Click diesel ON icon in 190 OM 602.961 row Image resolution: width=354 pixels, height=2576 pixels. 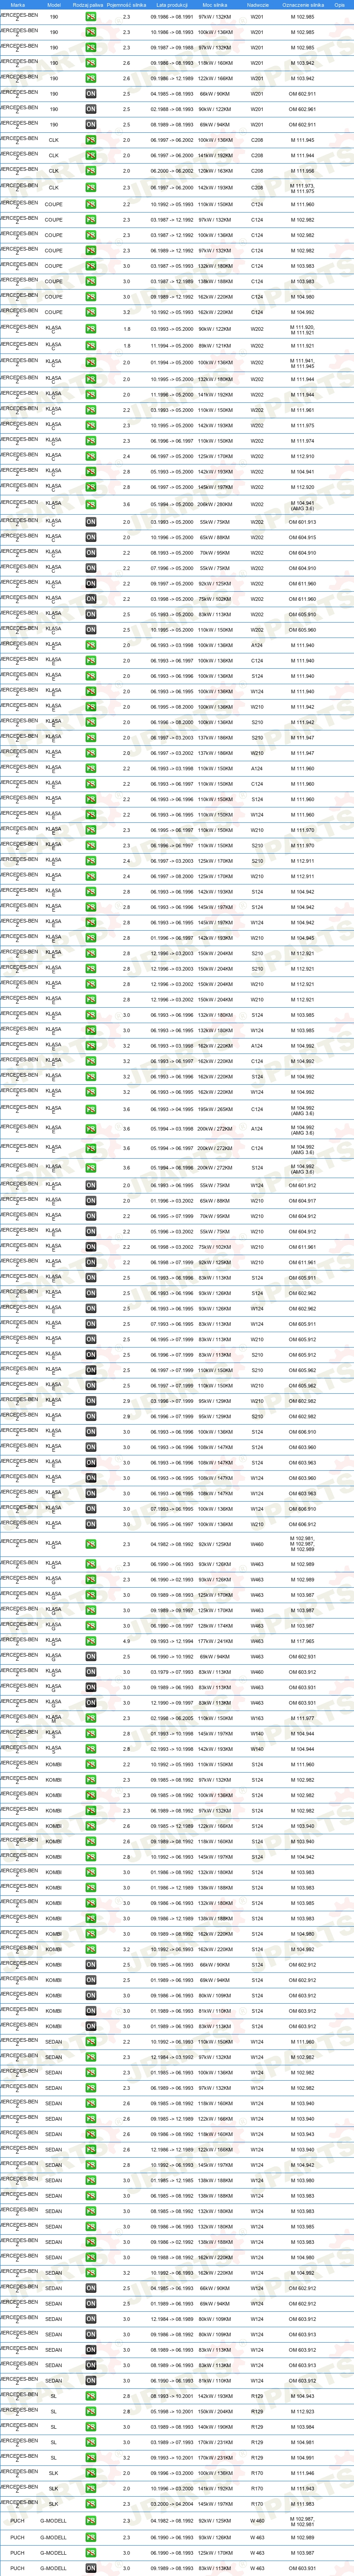pos(91,109)
